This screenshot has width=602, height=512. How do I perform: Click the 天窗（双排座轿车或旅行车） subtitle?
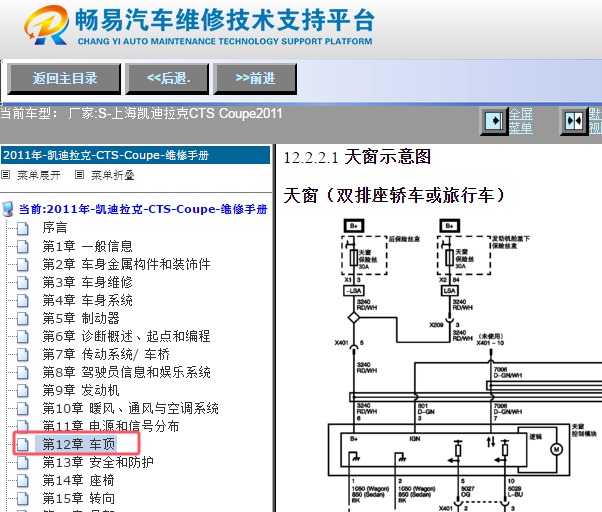click(x=394, y=195)
